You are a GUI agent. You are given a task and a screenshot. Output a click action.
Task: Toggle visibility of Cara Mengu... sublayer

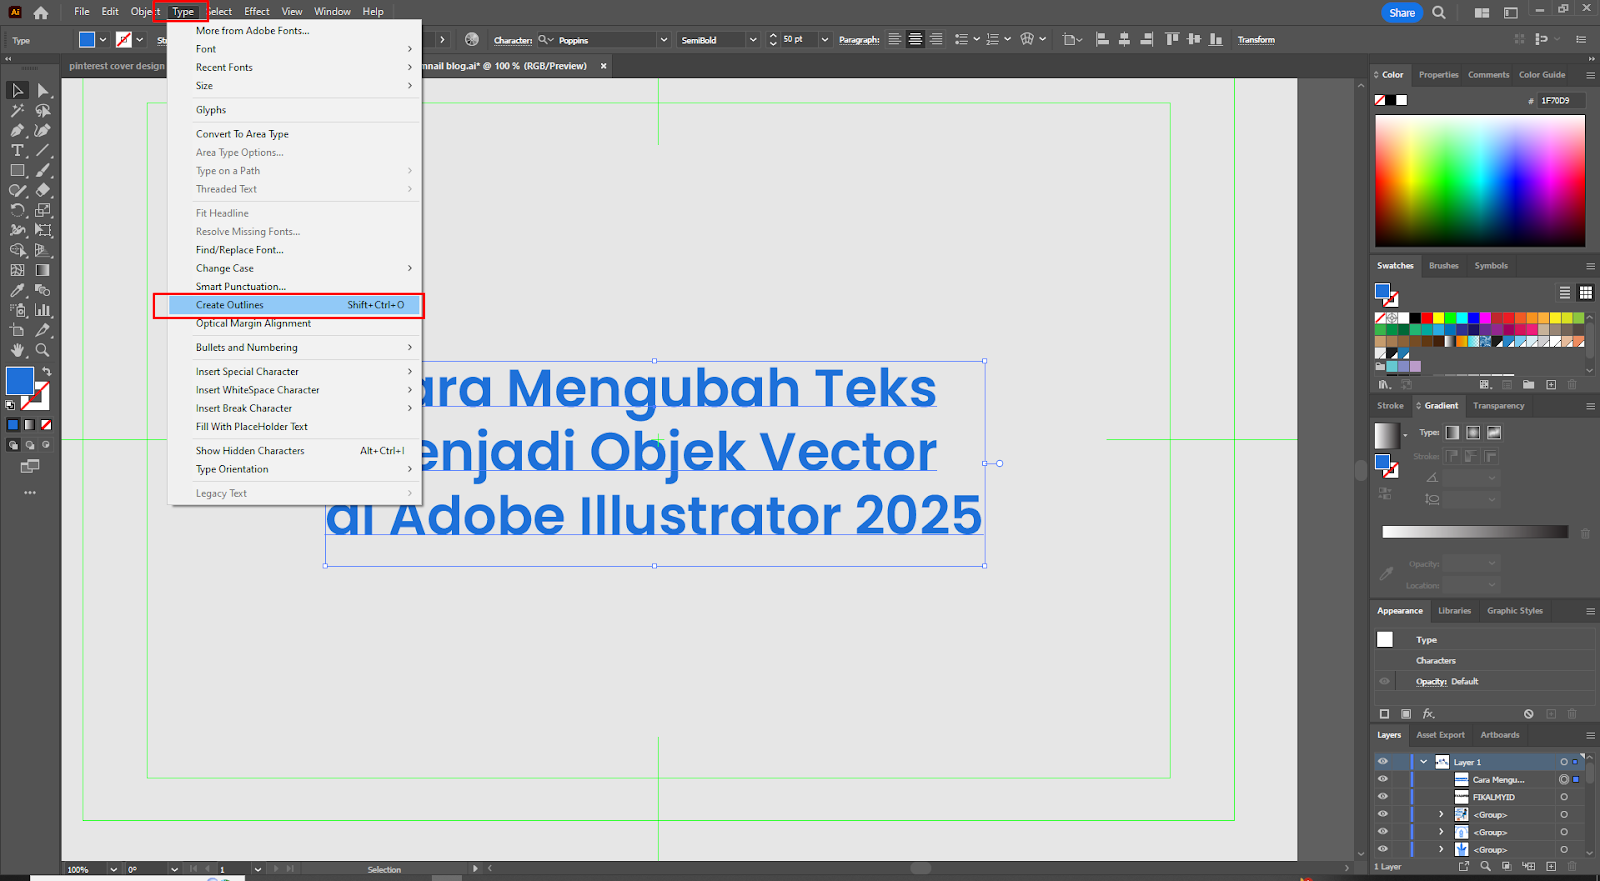point(1383,779)
